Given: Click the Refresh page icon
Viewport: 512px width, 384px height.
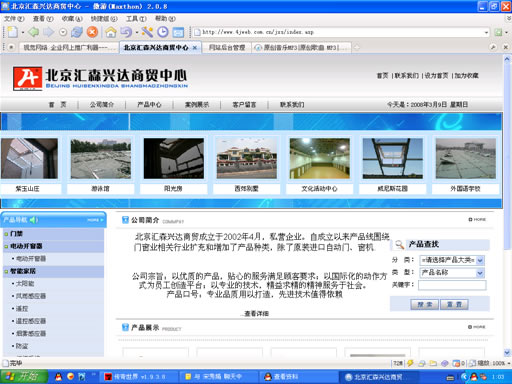Looking at the screenshot, I should [77, 32].
